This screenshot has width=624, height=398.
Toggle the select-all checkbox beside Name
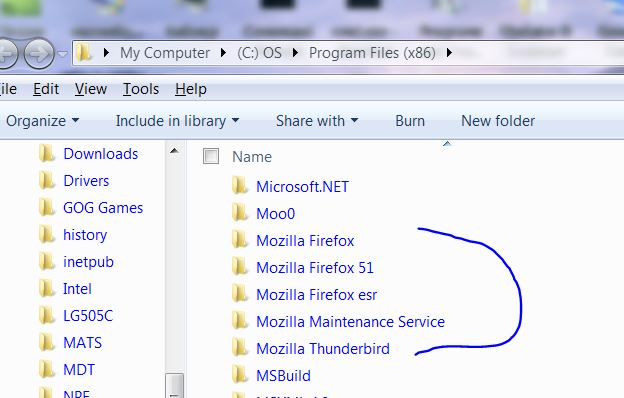[x=211, y=156]
